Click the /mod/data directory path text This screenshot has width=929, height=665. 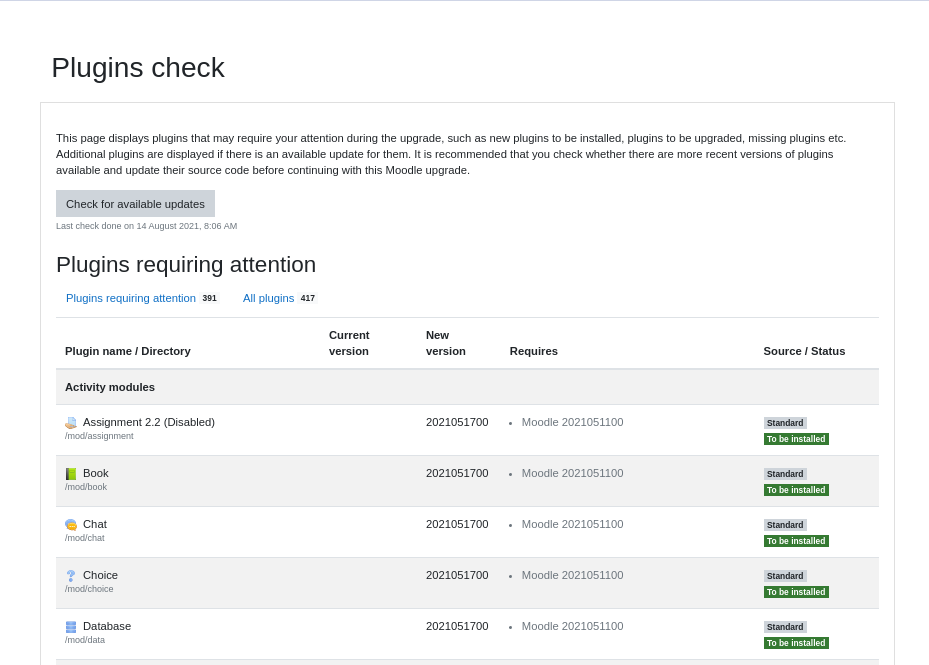(x=85, y=640)
